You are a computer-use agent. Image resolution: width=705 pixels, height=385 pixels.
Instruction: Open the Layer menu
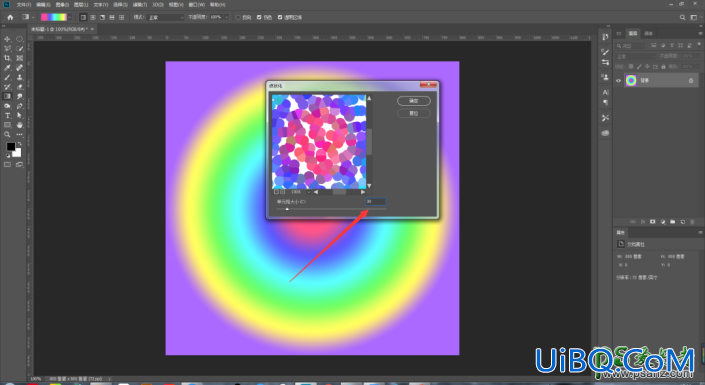pos(80,4)
